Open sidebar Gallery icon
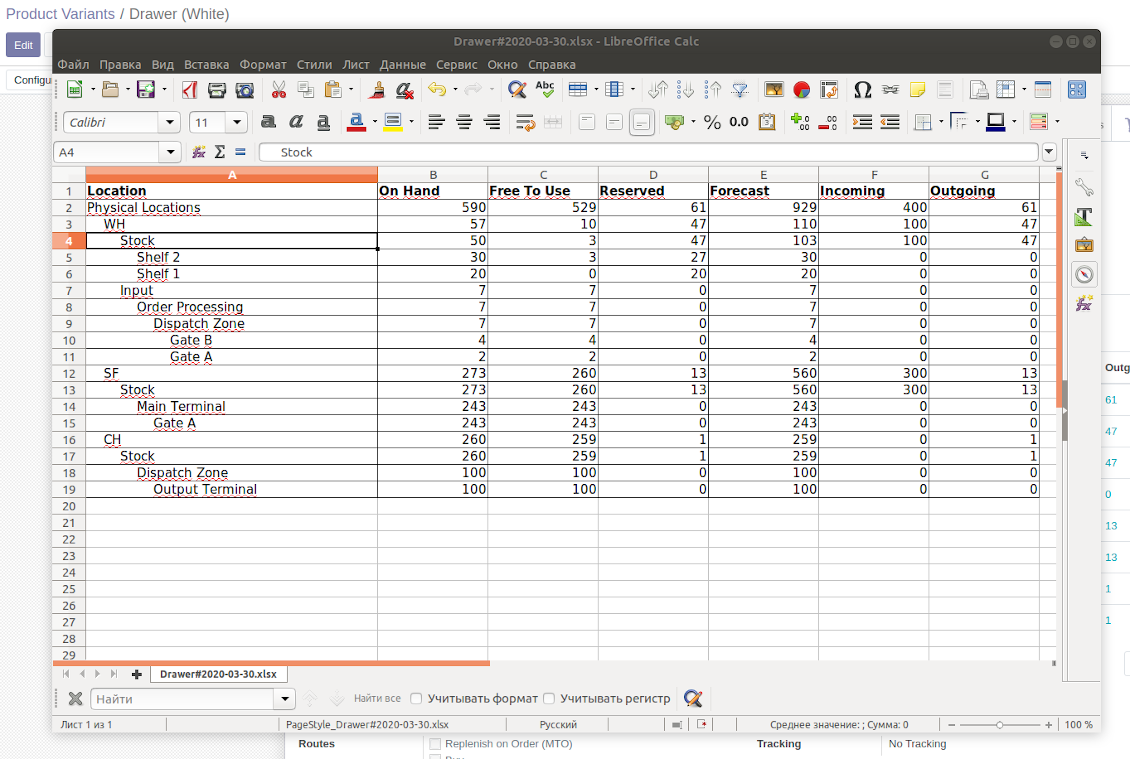Screen dimensions: 1130x759 [x=1084, y=245]
